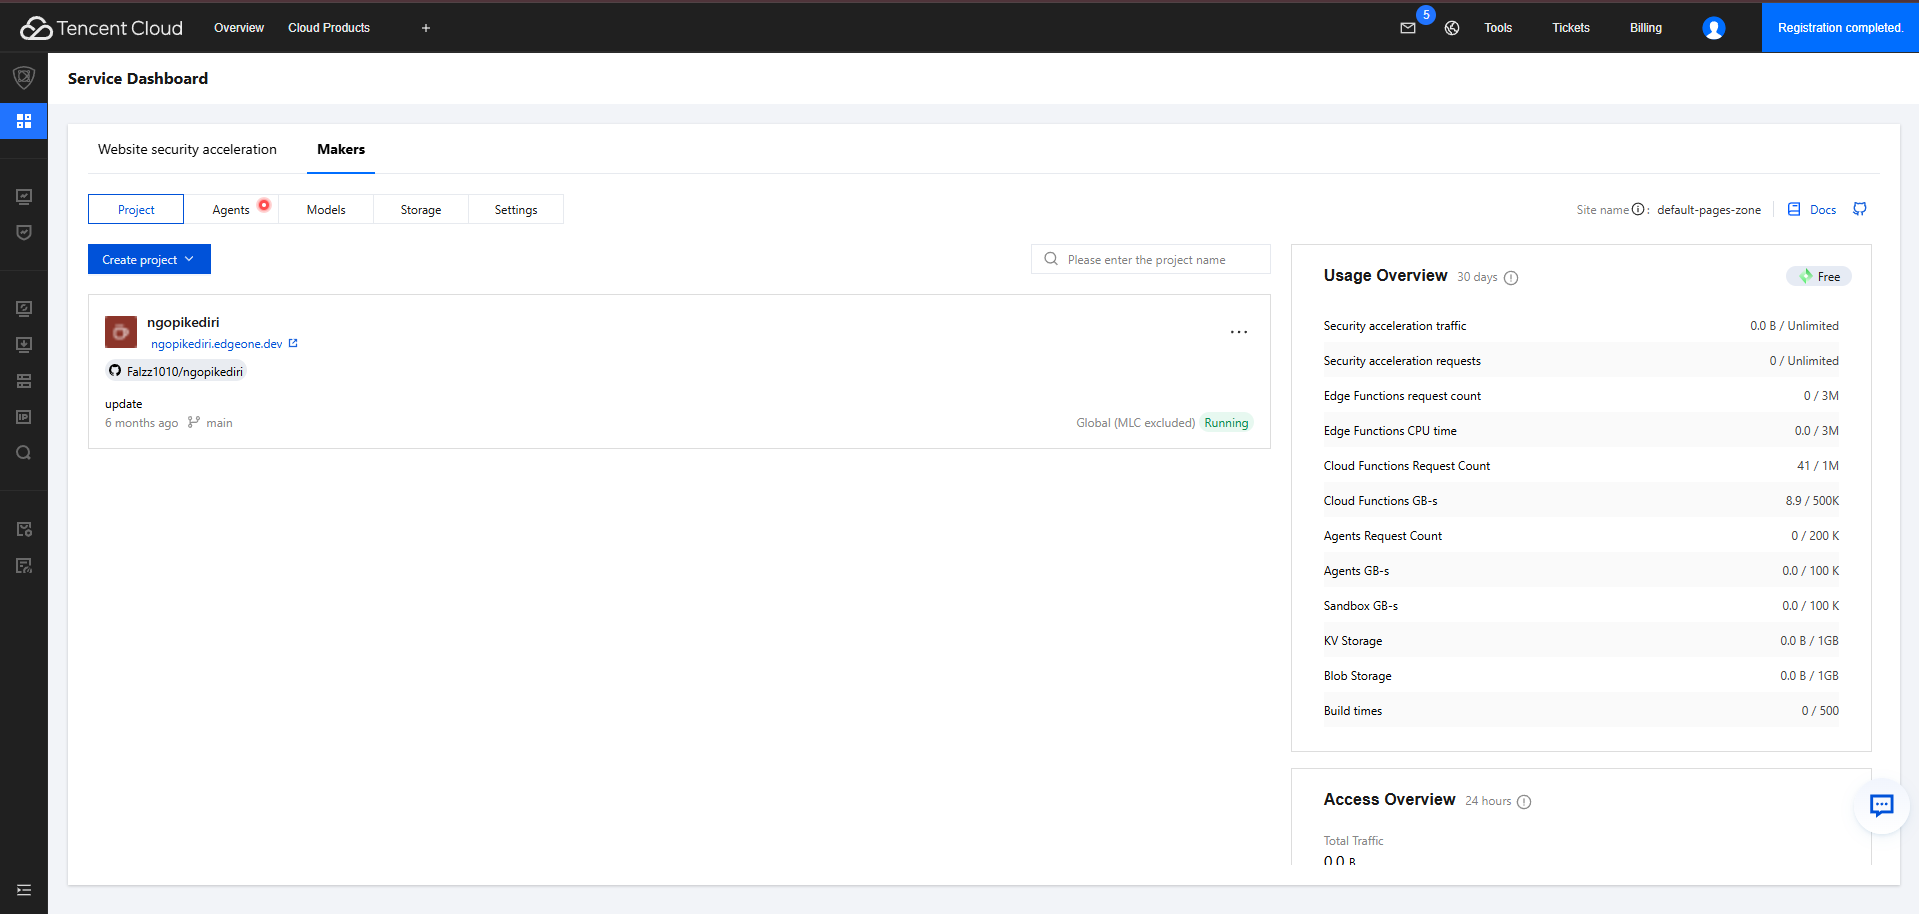Click the Edge Functions CPU time row

1581,431
